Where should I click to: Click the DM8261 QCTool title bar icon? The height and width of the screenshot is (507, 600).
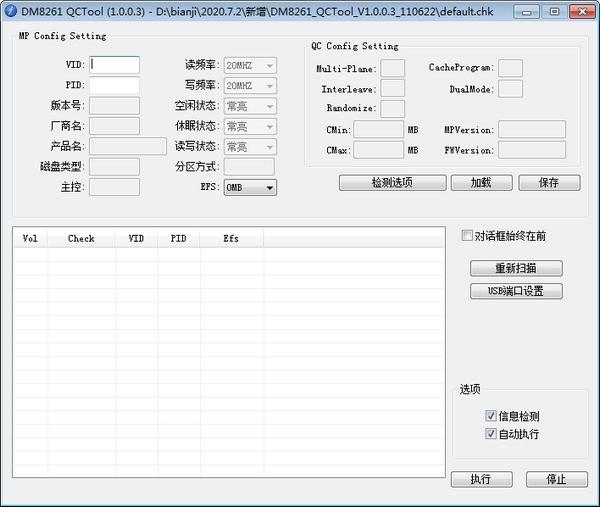coord(11,9)
